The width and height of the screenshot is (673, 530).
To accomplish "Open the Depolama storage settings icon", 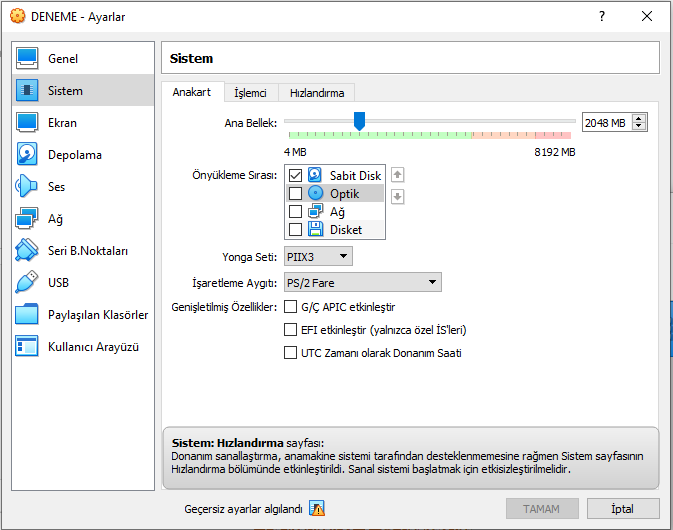I will pyautogui.click(x=27, y=154).
